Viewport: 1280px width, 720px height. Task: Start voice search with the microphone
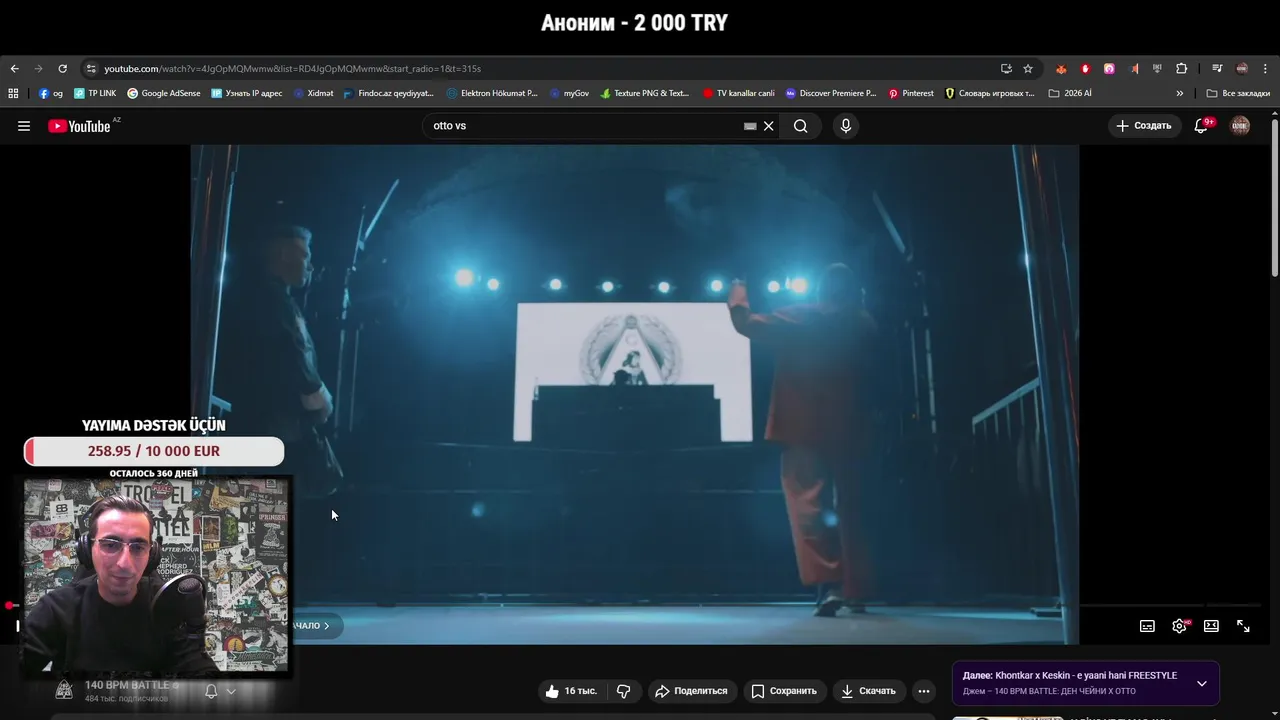pyautogui.click(x=846, y=126)
